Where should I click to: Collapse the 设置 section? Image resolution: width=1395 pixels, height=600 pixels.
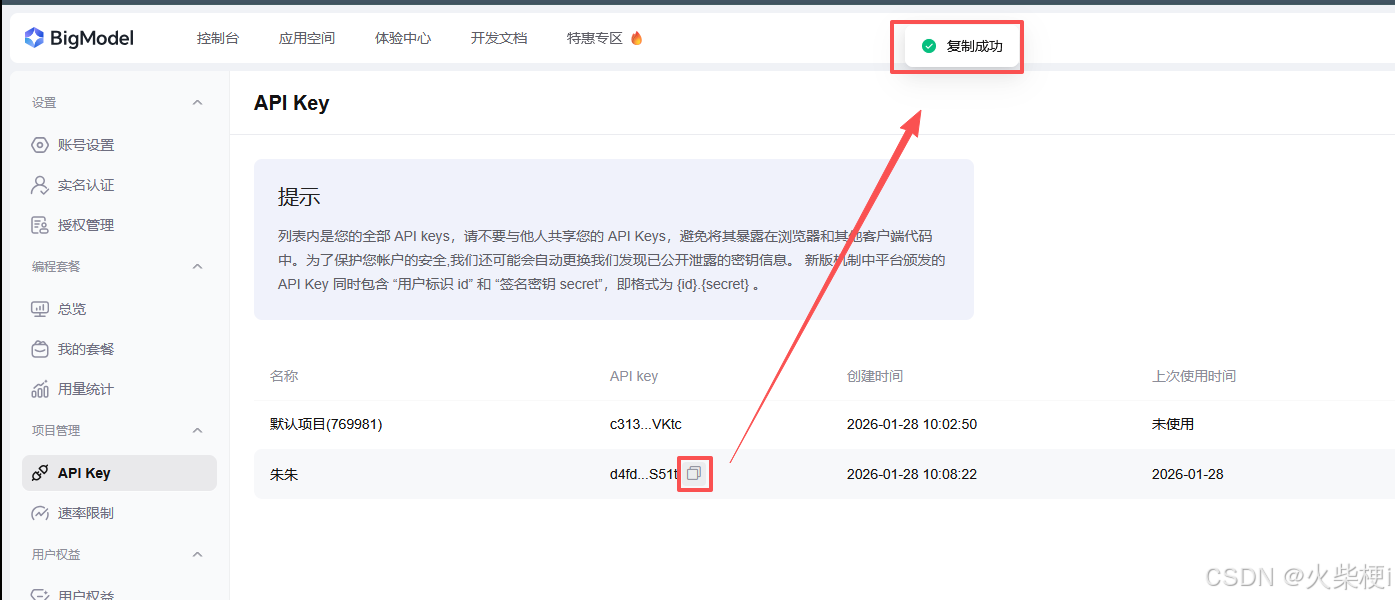(197, 102)
